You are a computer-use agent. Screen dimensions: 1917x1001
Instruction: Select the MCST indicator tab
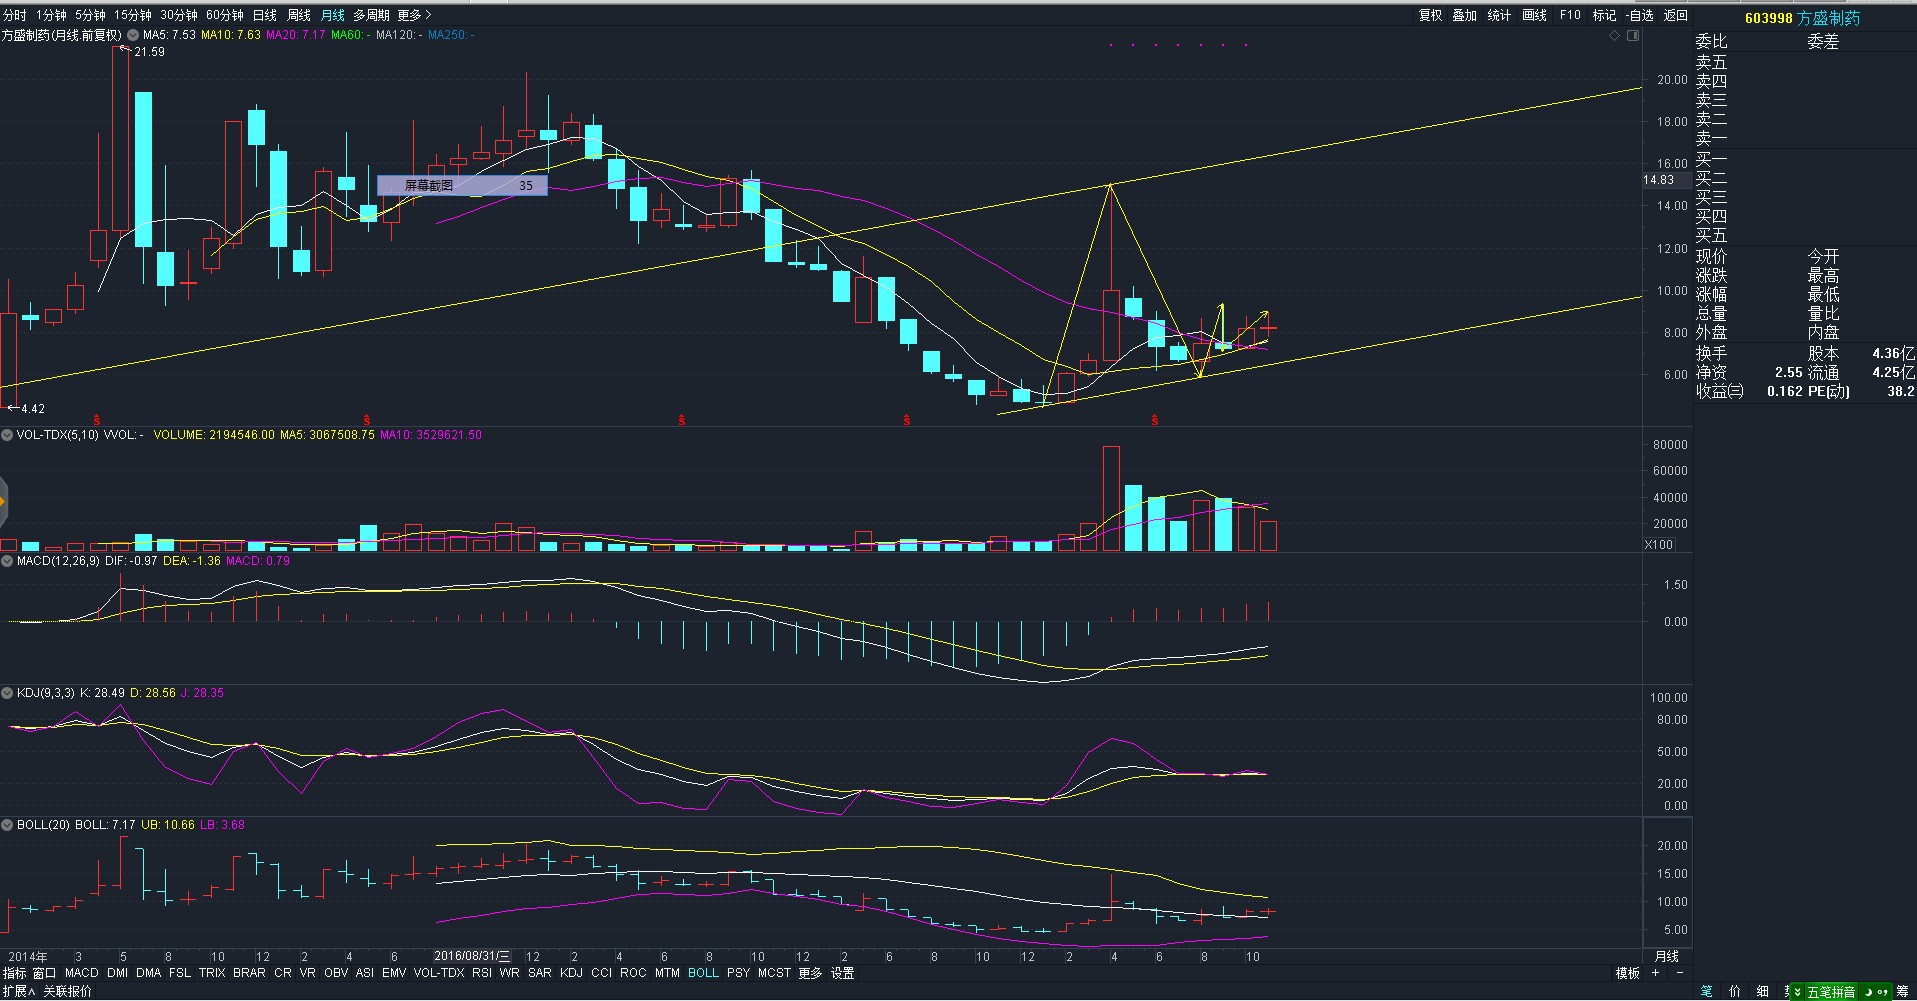pyautogui.click(x=773, y=973)
